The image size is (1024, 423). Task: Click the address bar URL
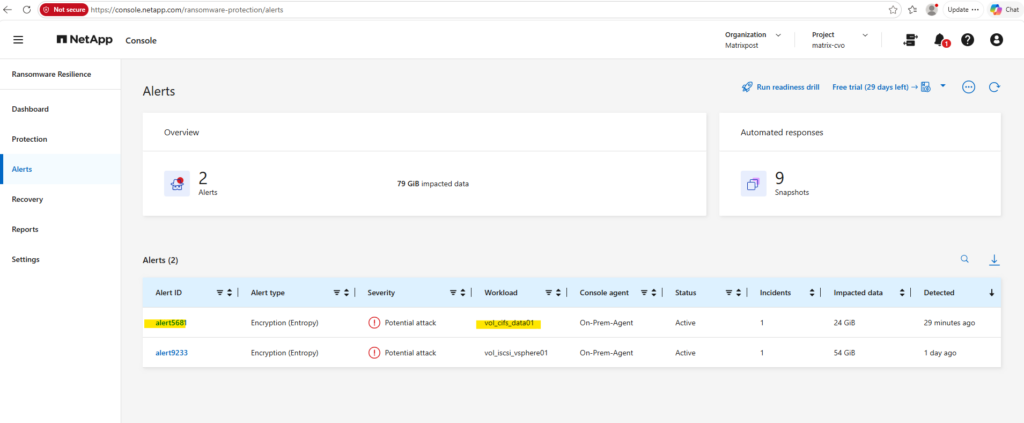187,10
